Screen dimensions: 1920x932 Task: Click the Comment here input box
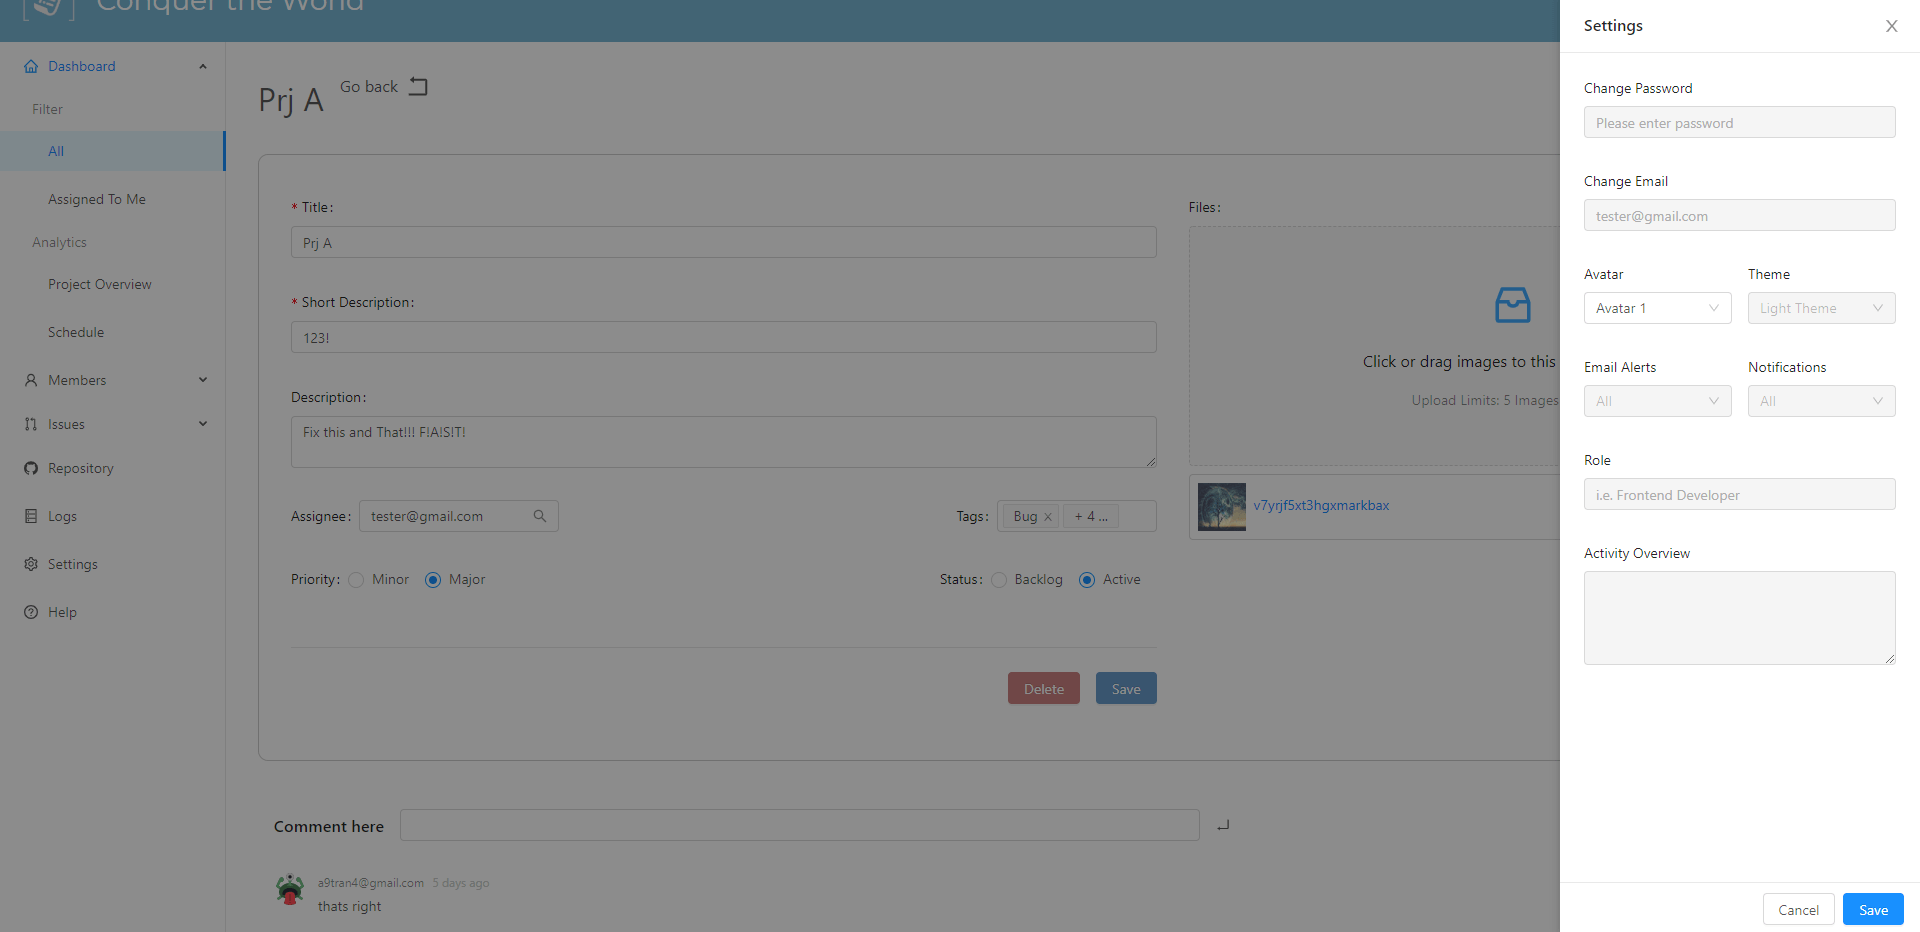coord(799,825)
